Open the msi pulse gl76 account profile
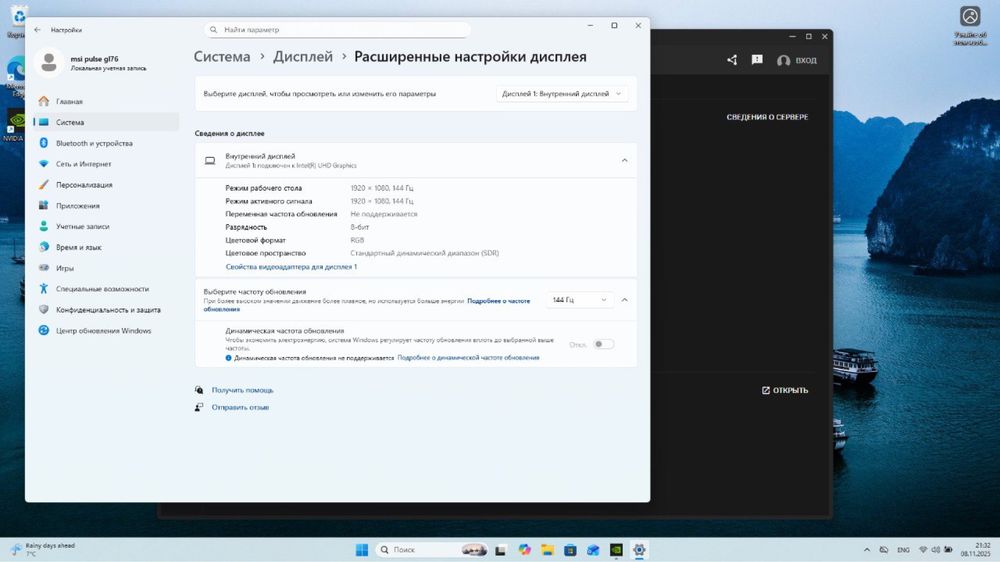 92,63
